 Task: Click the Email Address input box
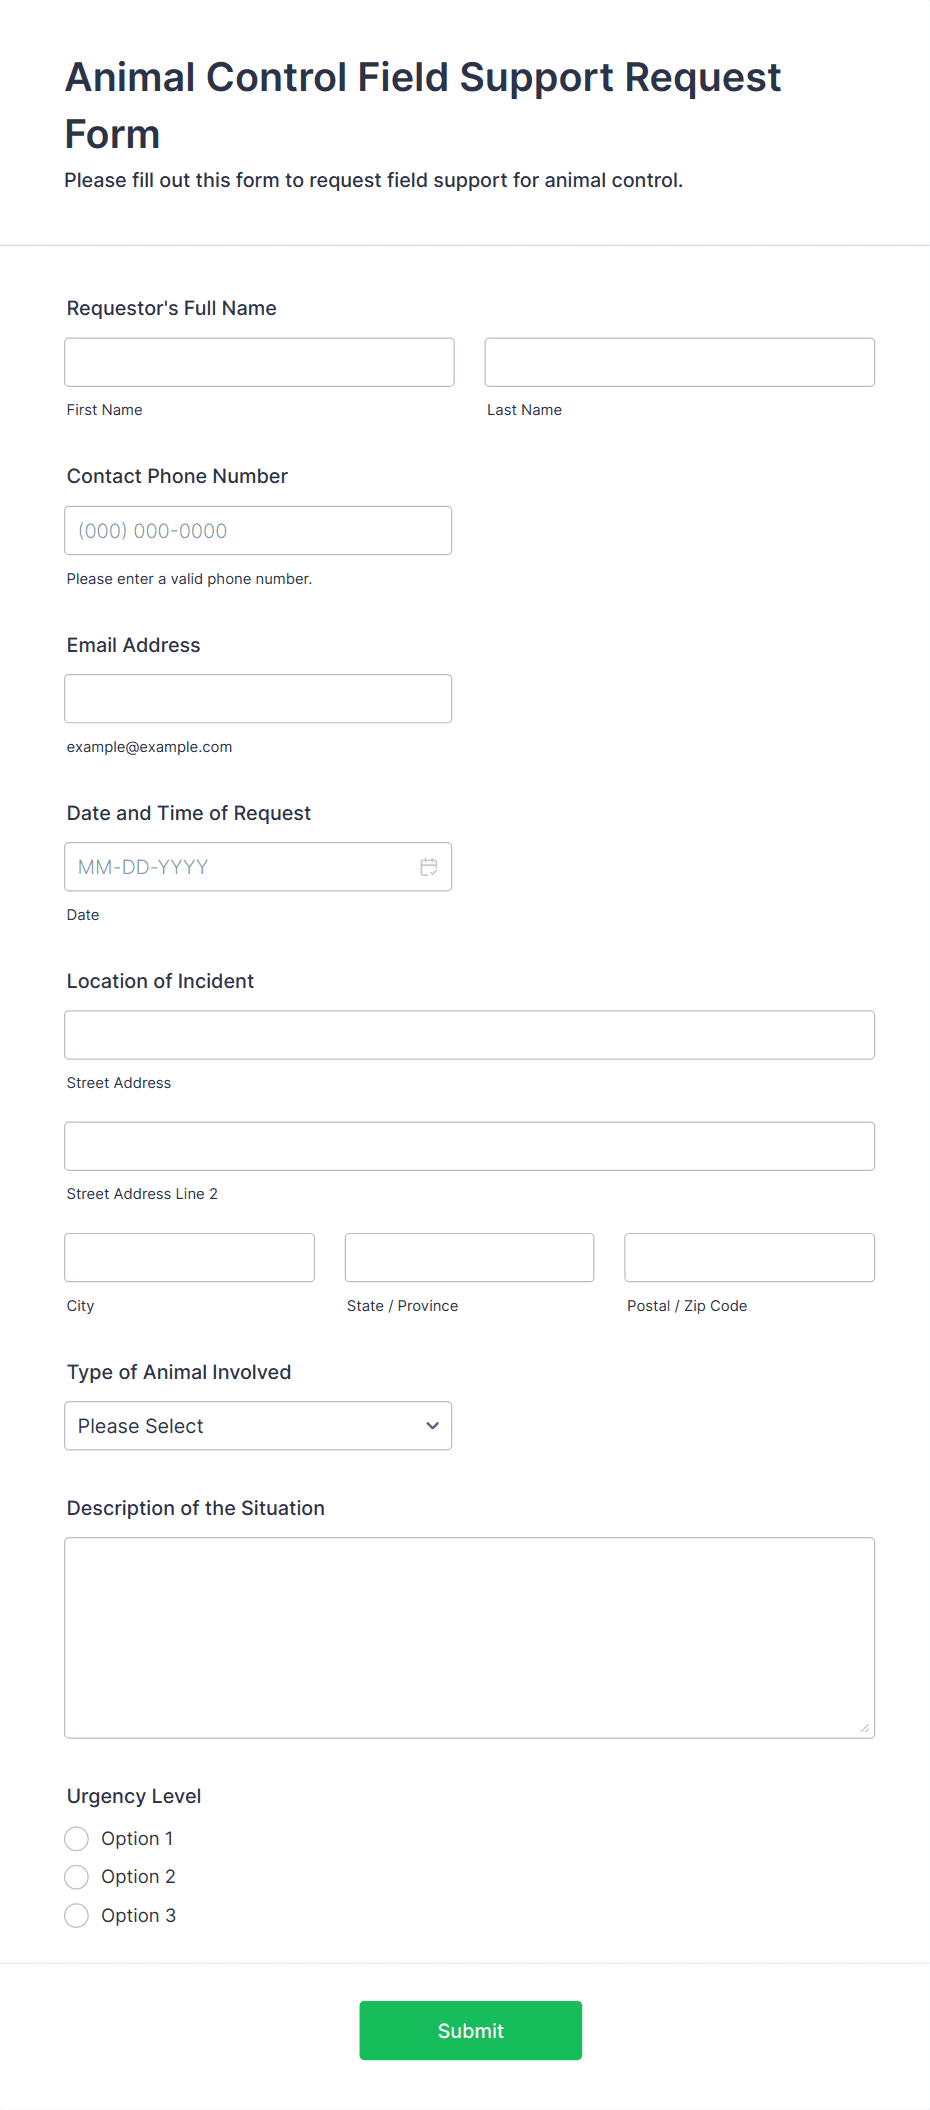pyautogui.click(x=257, y=699)
